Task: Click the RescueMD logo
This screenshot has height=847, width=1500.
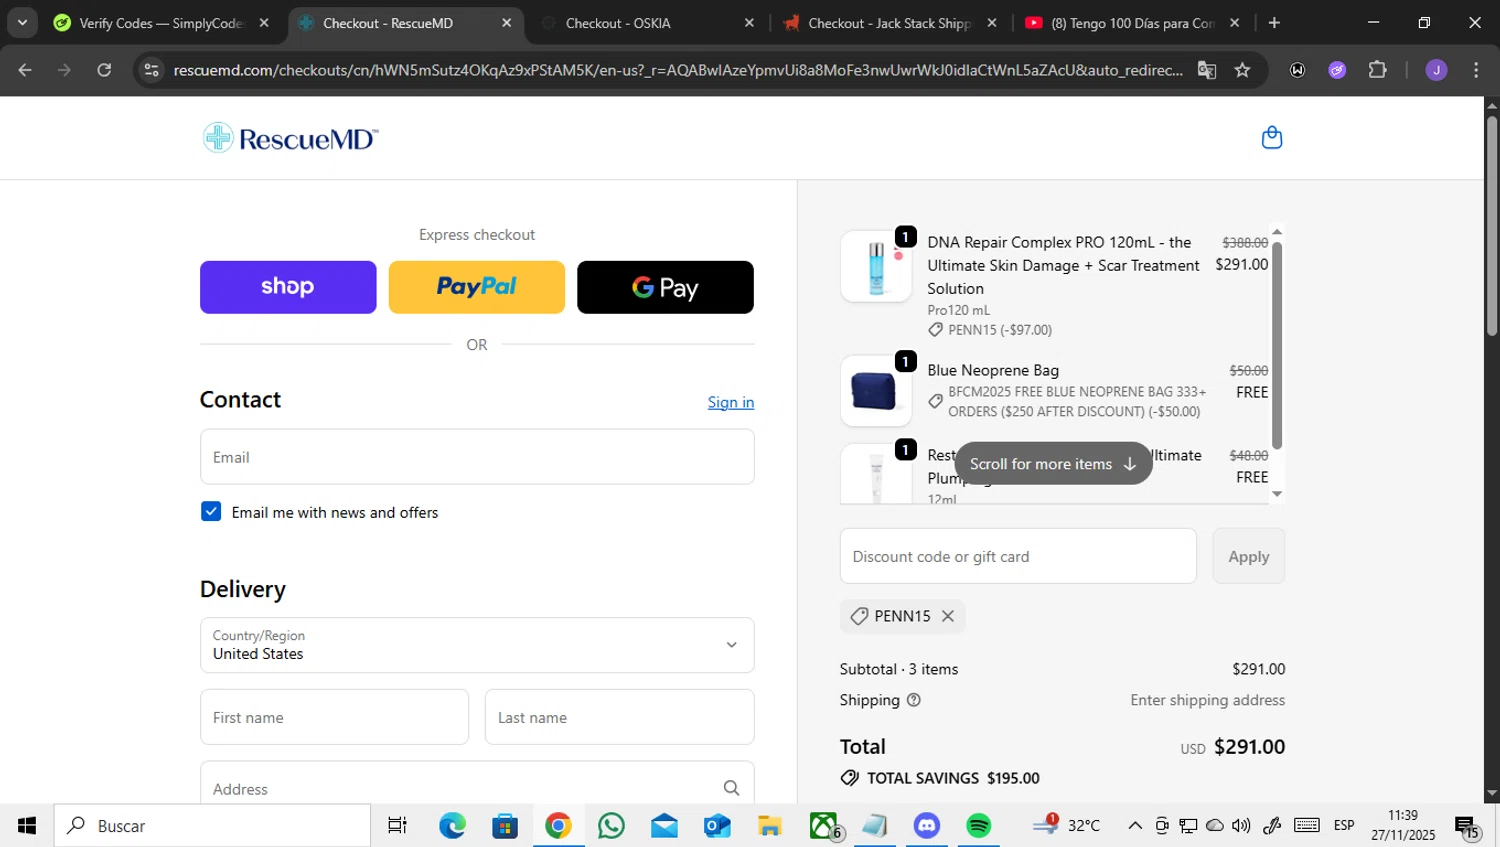Action: pos(290,138)
